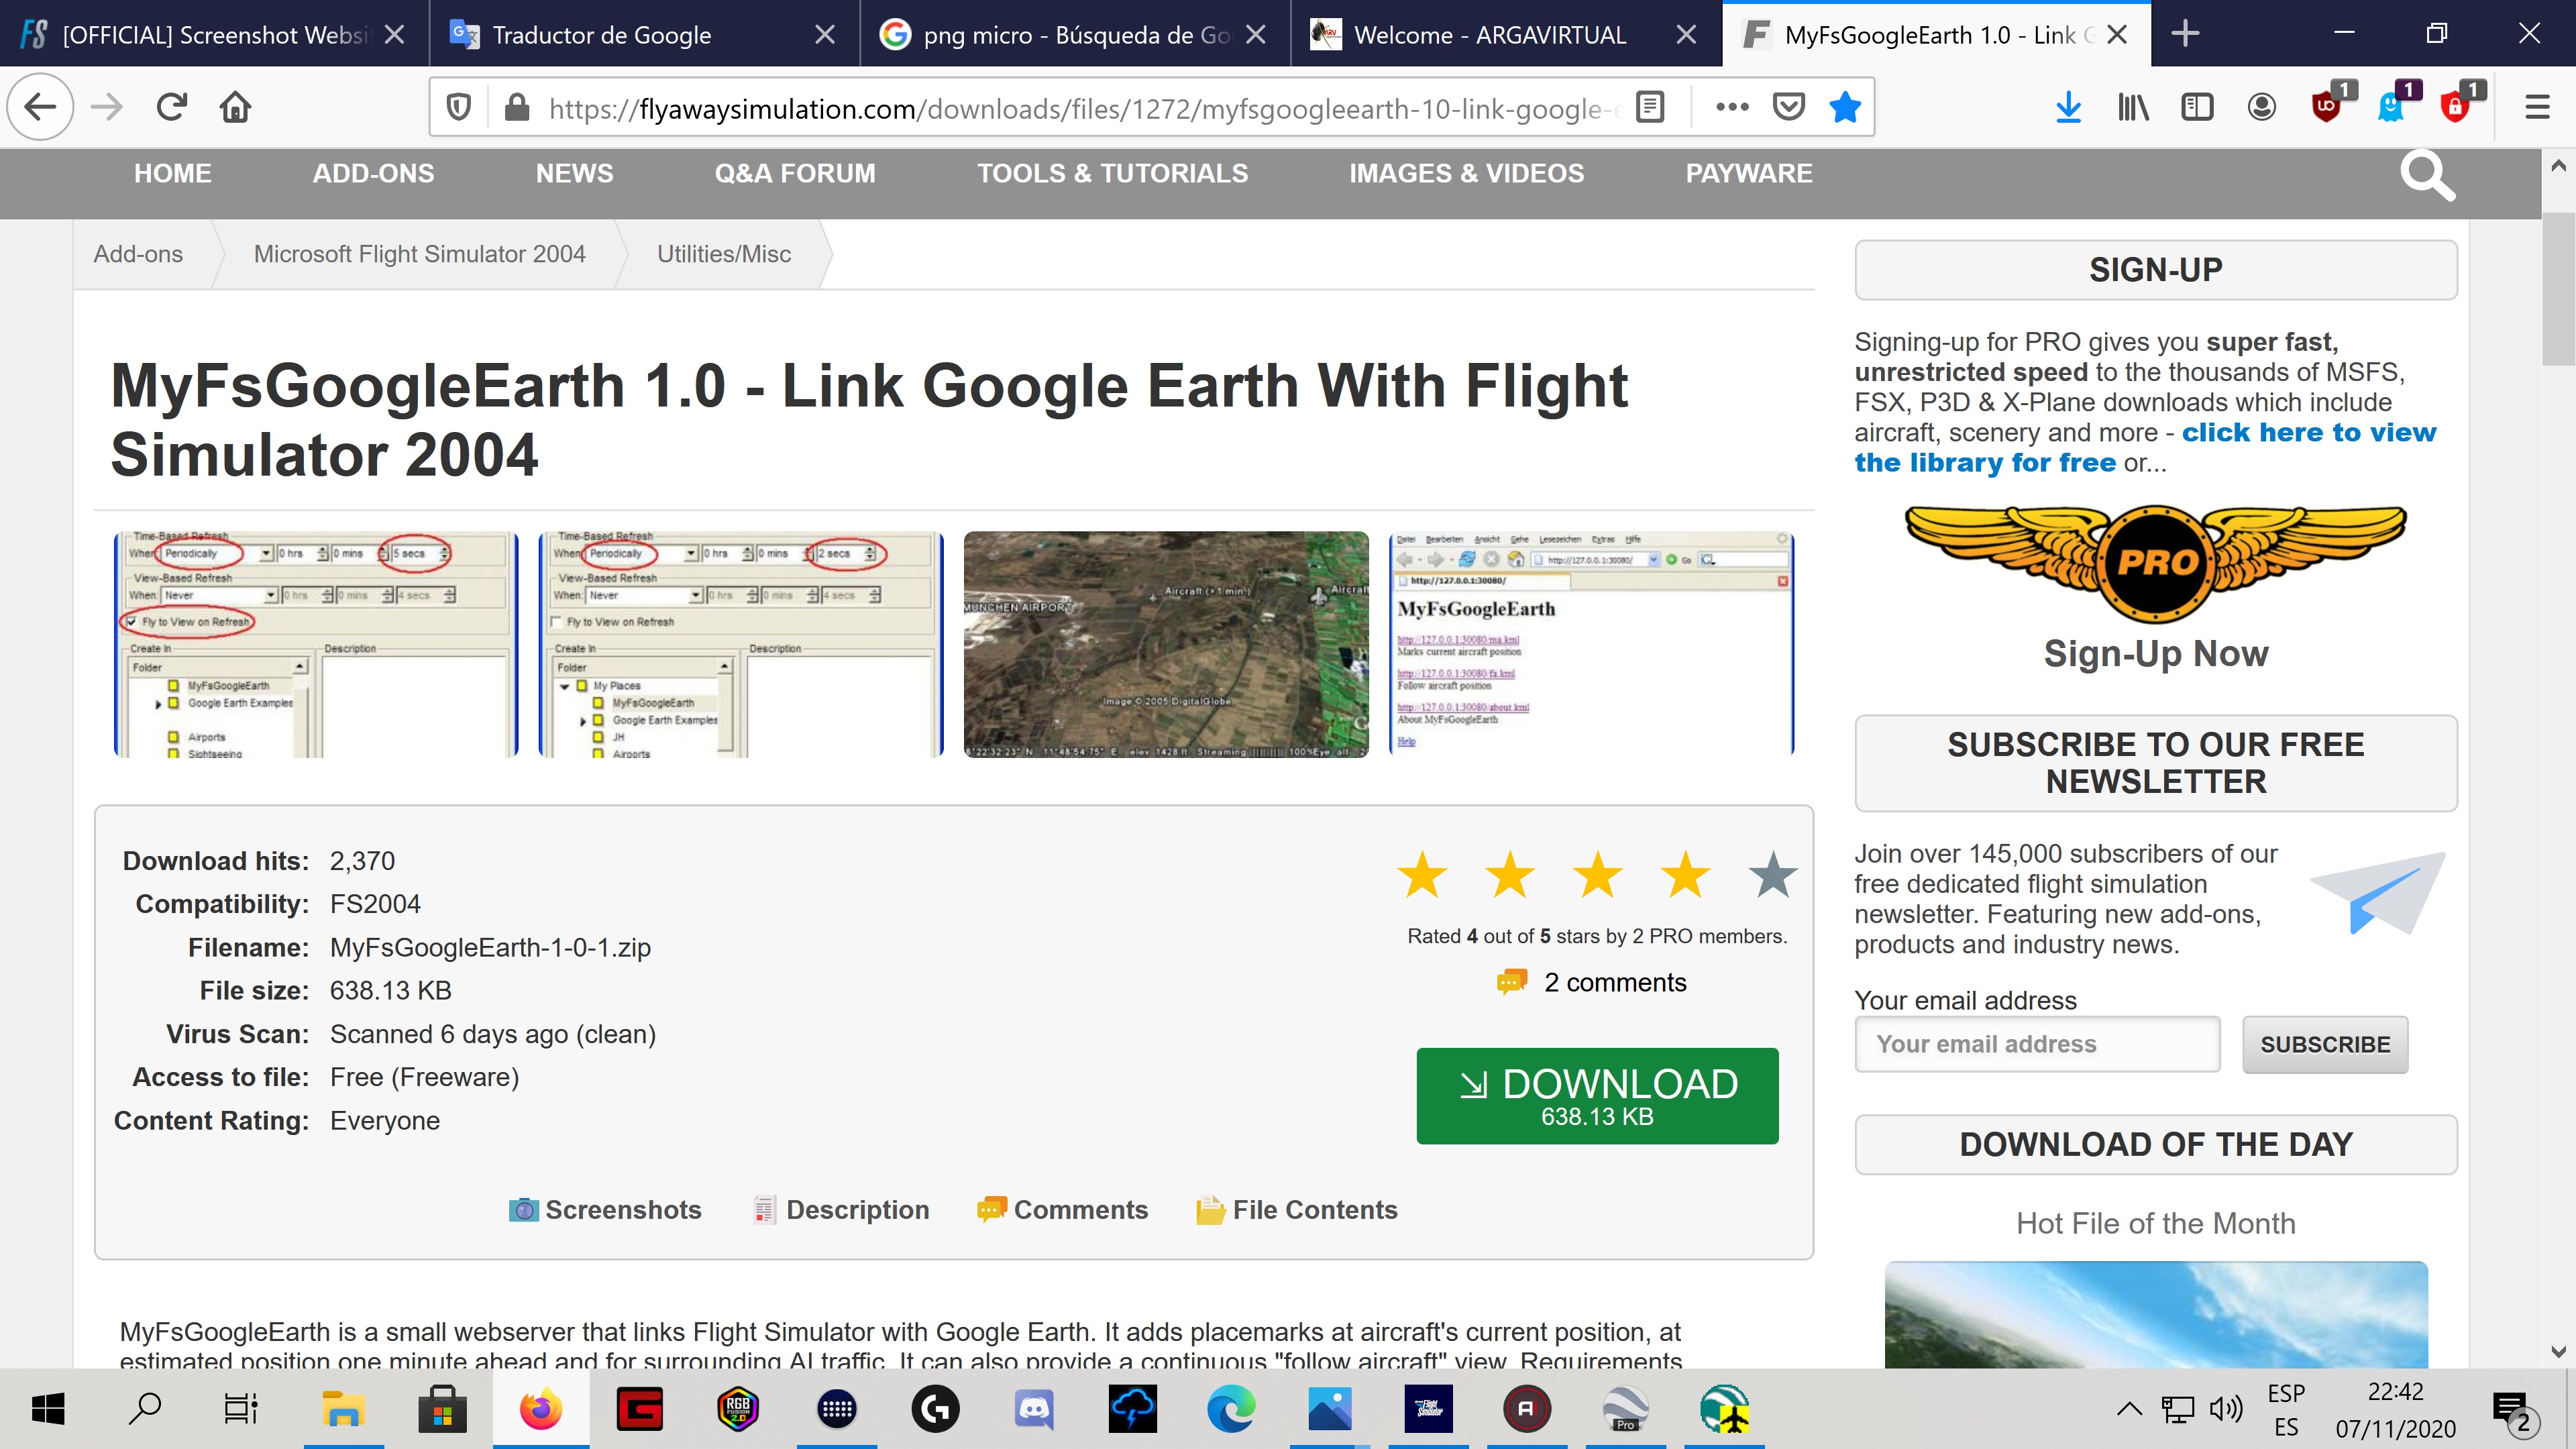Viewport: 2576px width, 1449px height.
Task: Open a new browser tab
Action: (x=2185, y=34)
